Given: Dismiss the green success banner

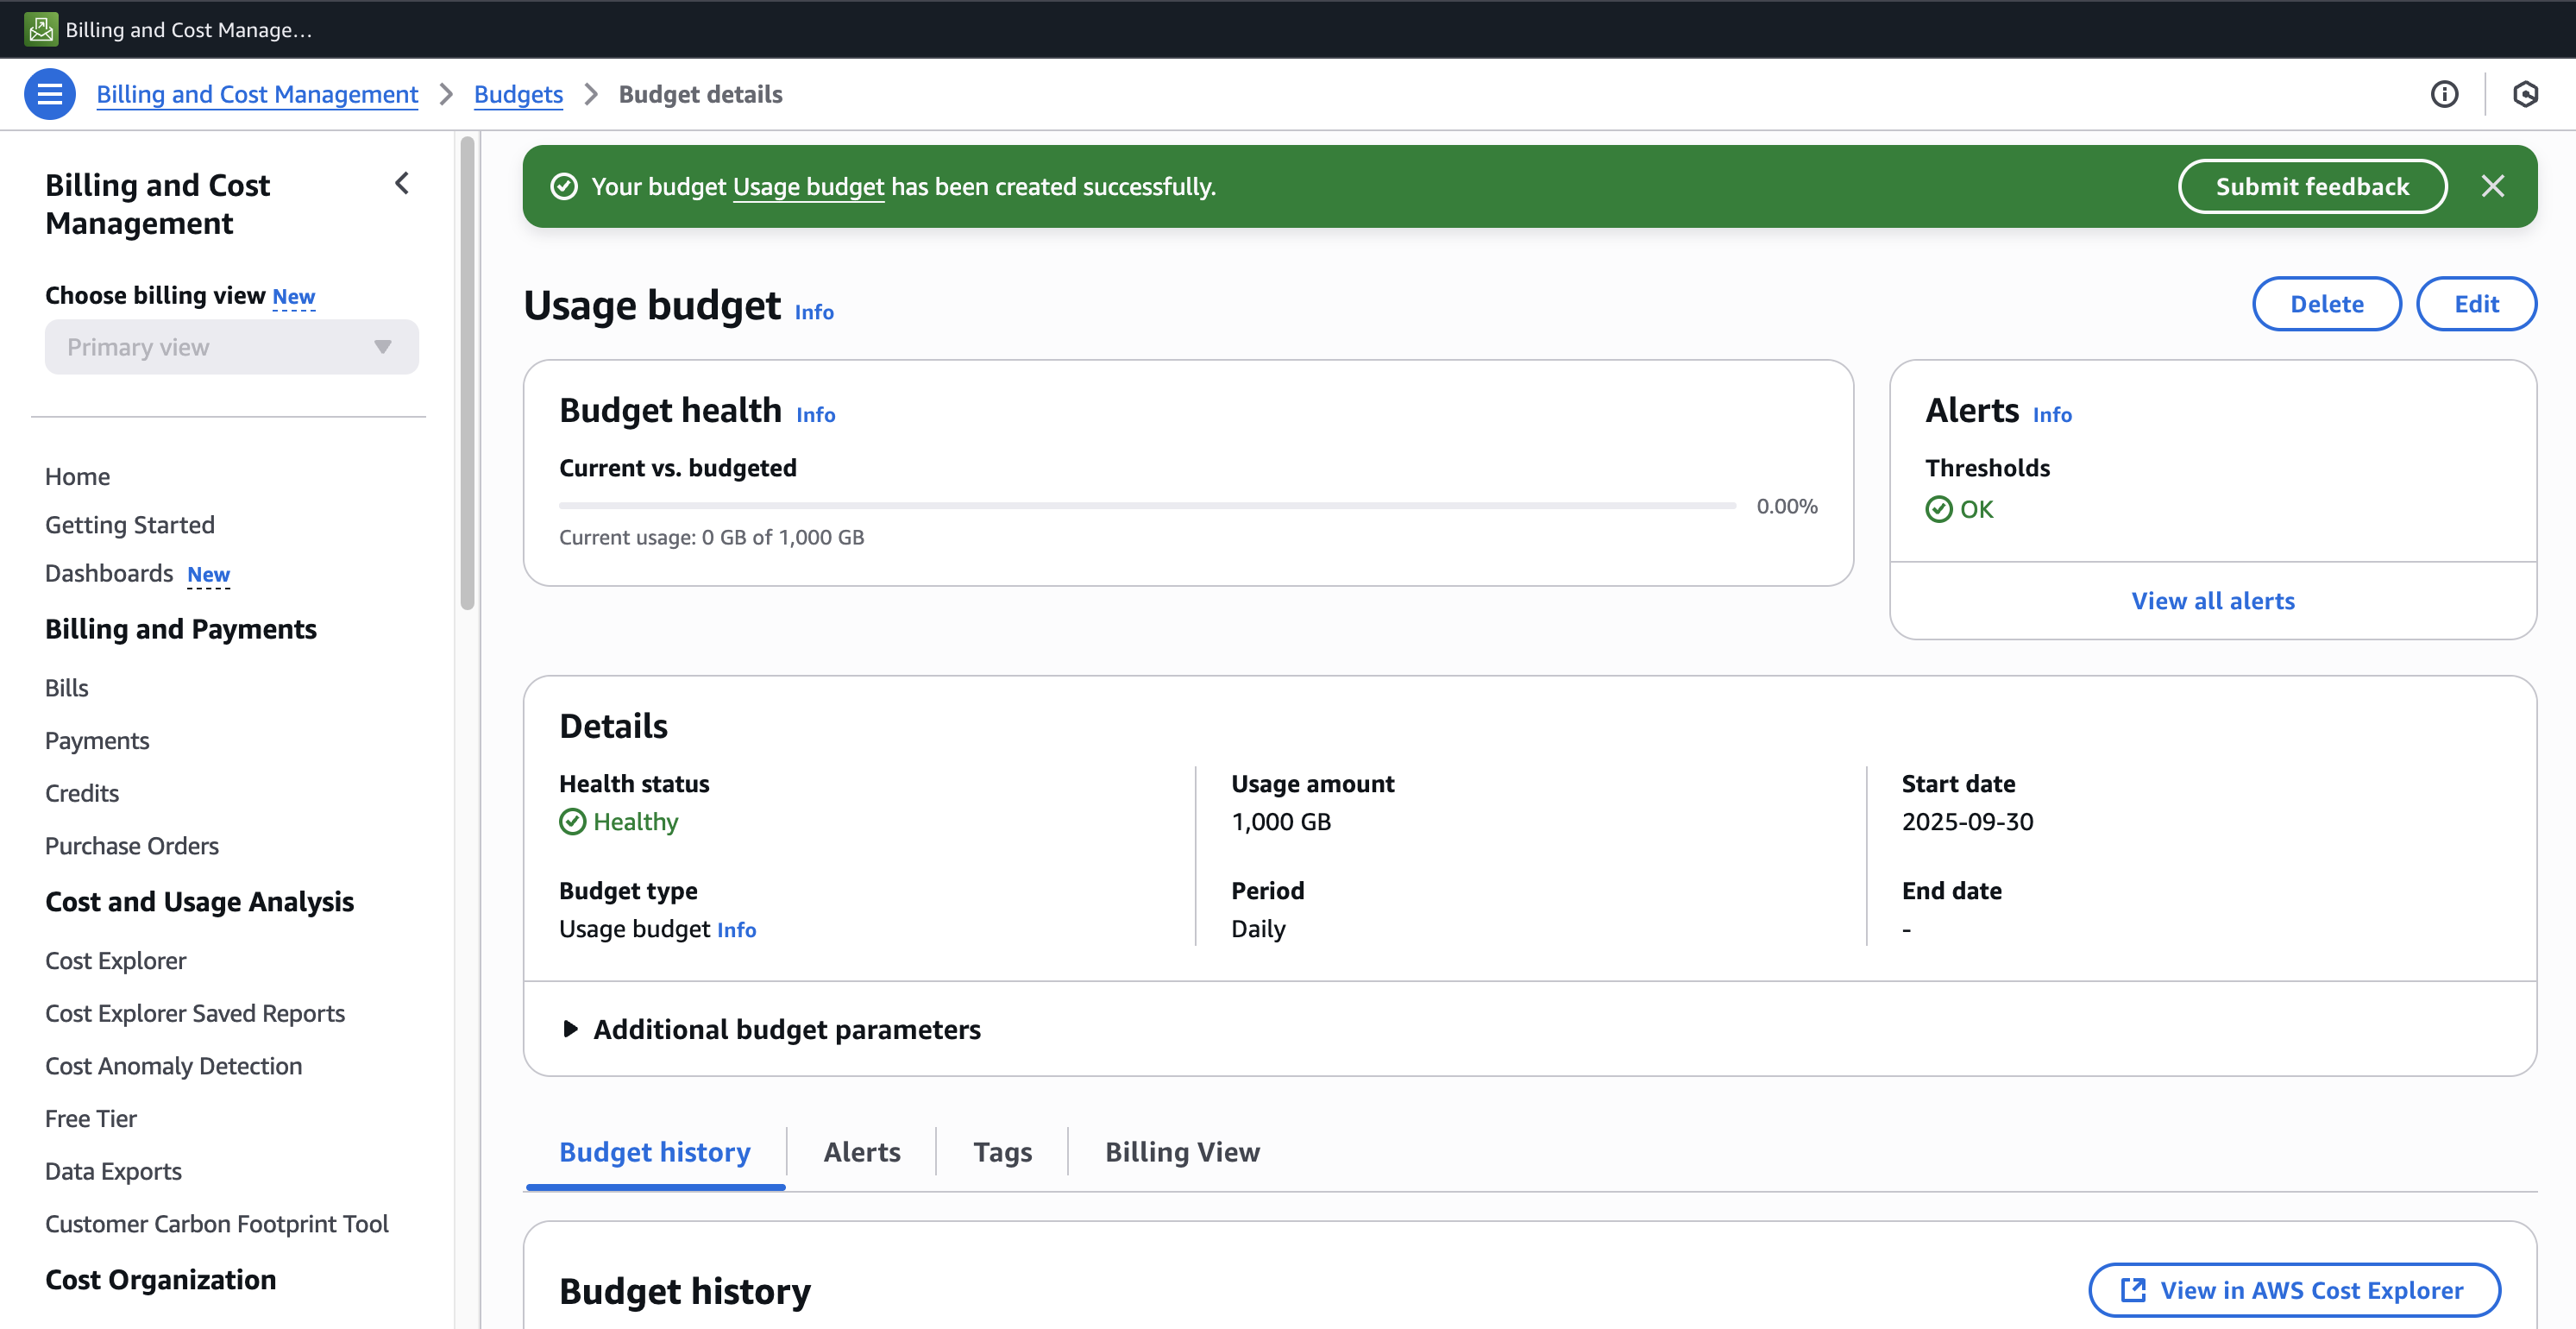Looking at the screenshot, I should click(x=2492, y=186).
